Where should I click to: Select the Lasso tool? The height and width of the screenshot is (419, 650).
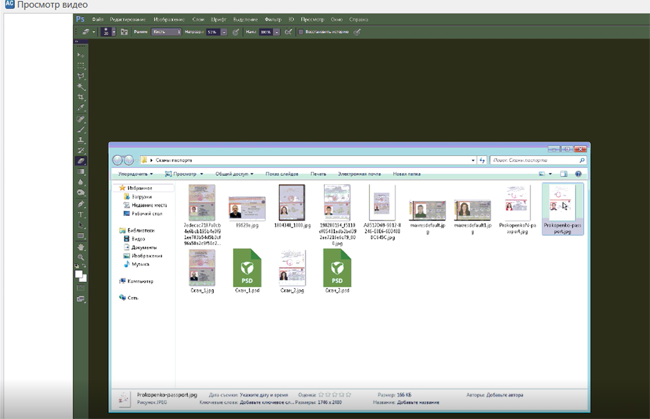coord(80,76)
